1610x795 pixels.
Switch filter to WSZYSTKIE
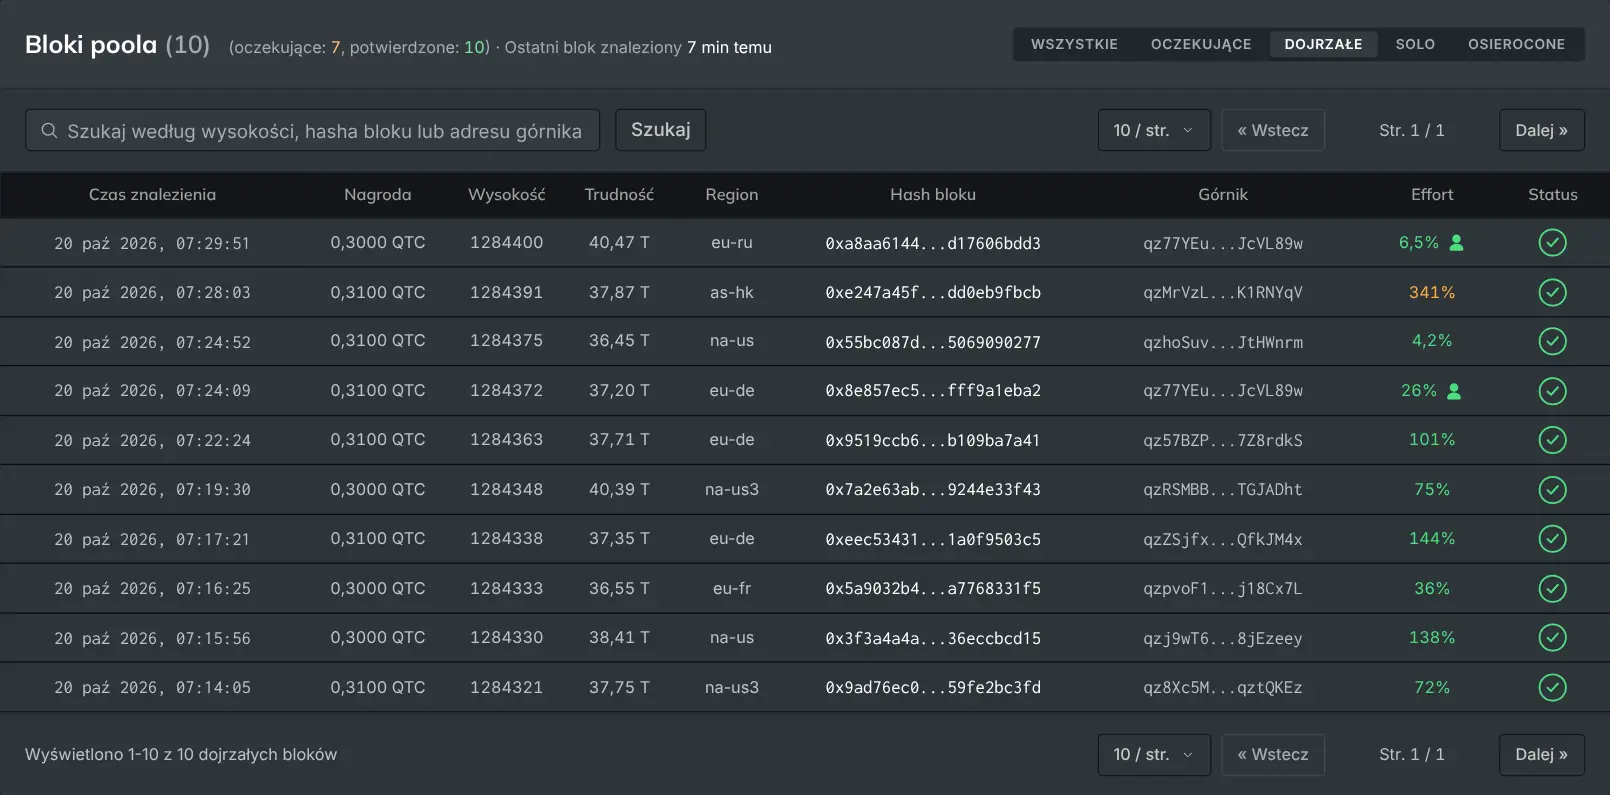click(1074, 44)
